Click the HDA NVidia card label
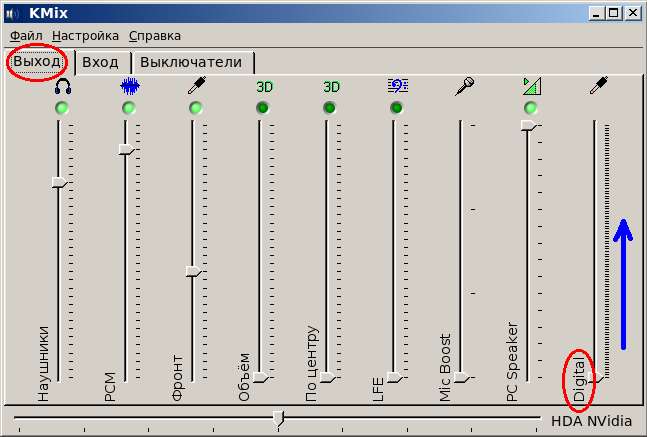The height and width of the screenshot is (437, 647). 591,421
